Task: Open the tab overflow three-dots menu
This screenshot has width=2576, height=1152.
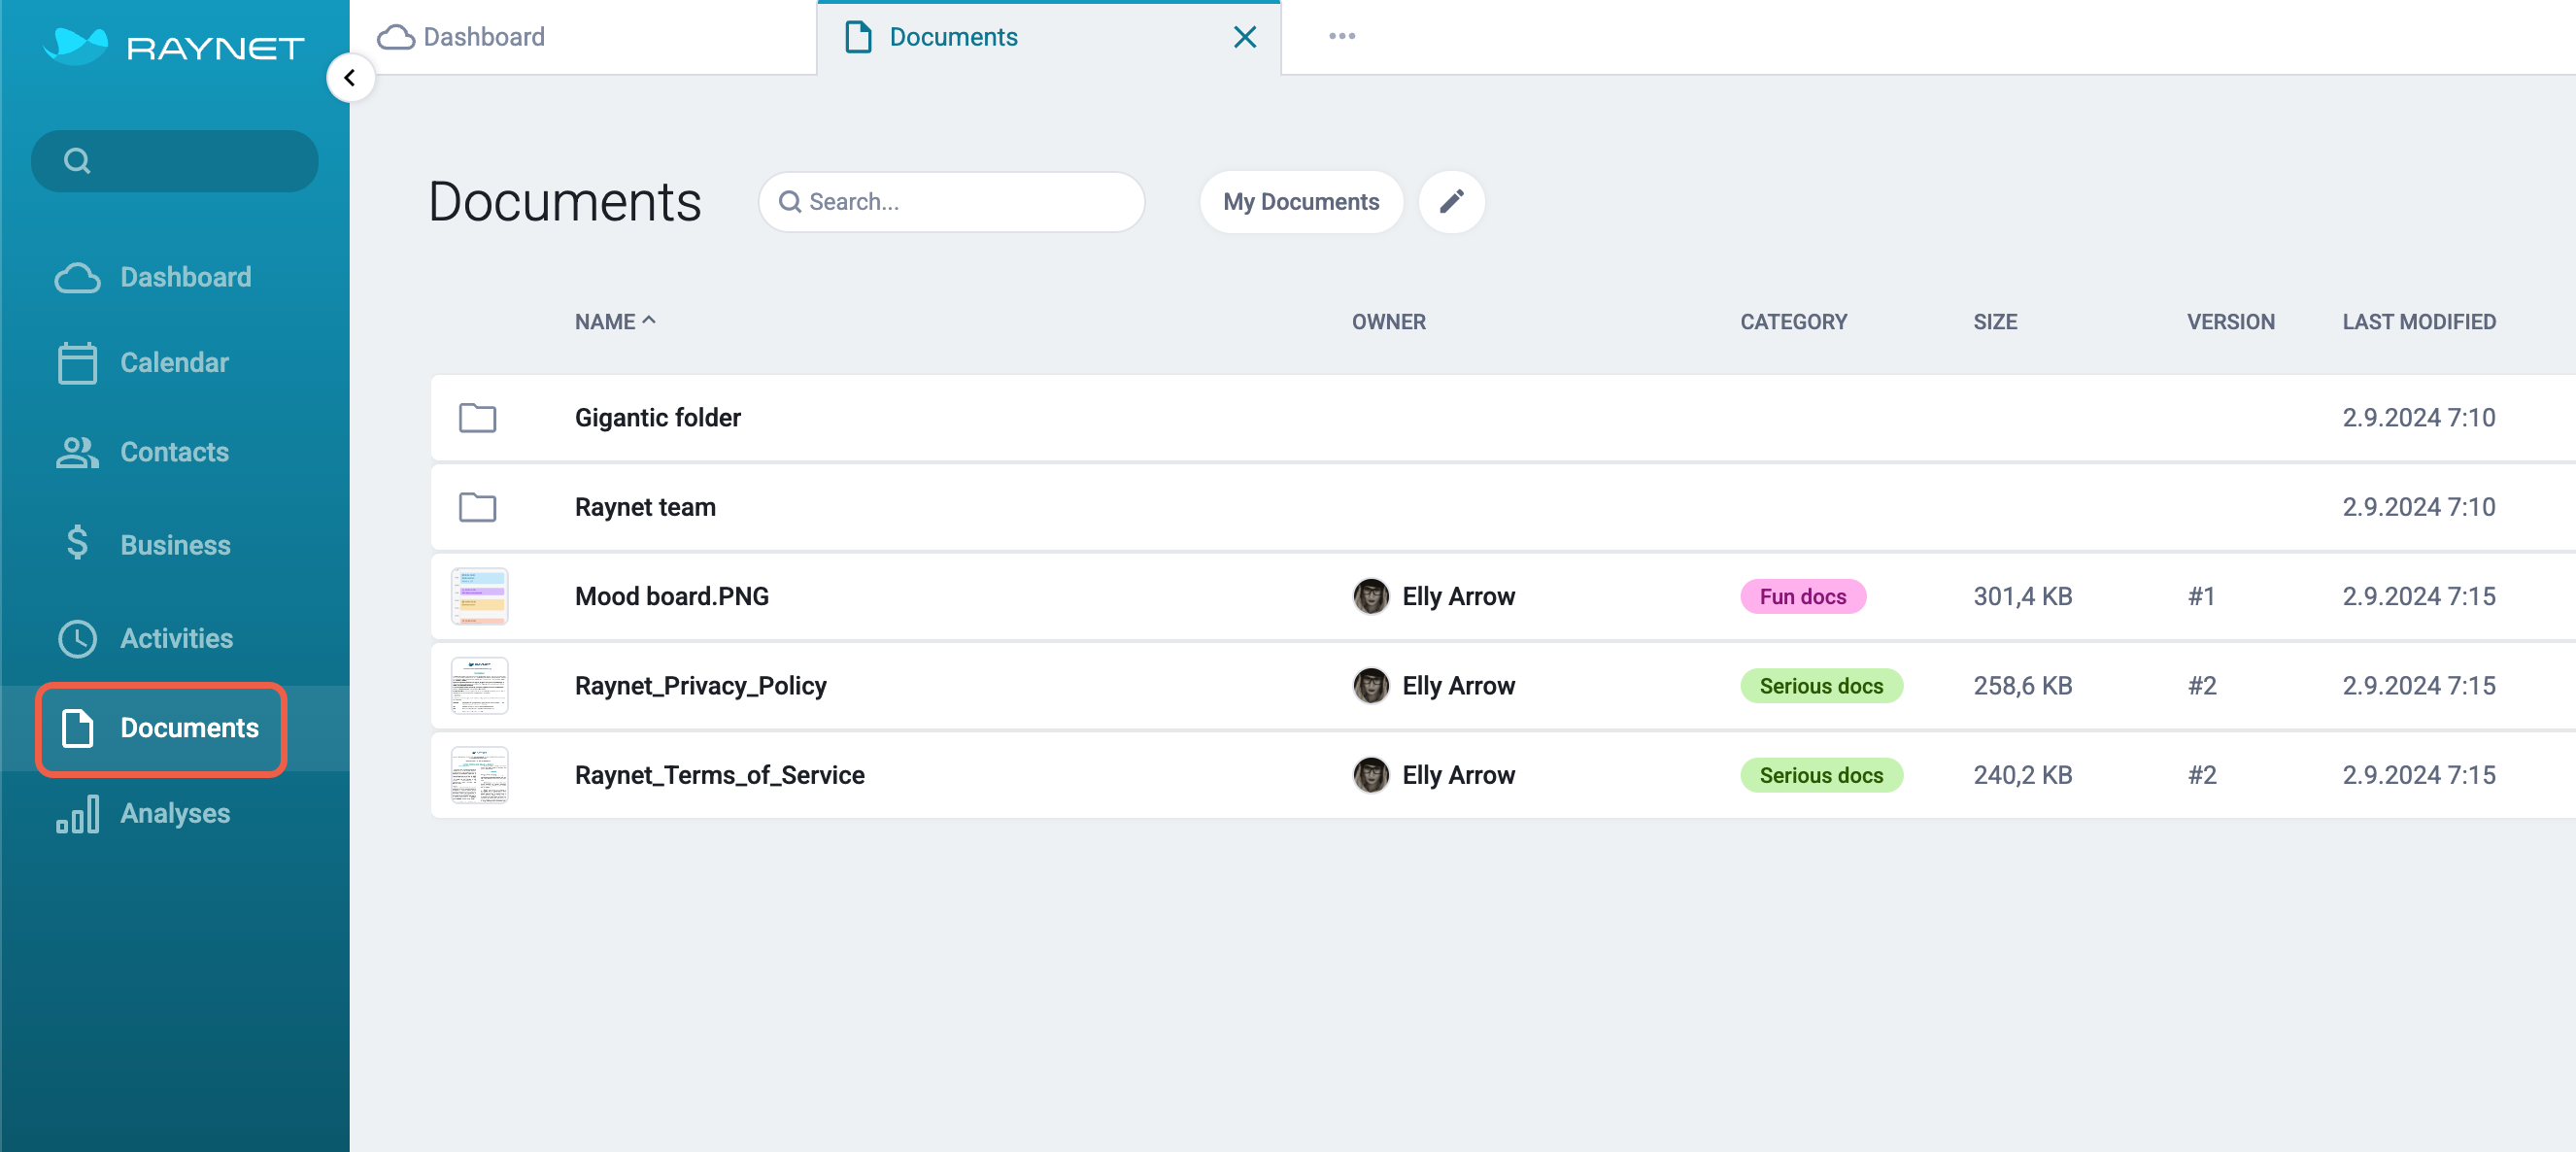Action: 1342,36
